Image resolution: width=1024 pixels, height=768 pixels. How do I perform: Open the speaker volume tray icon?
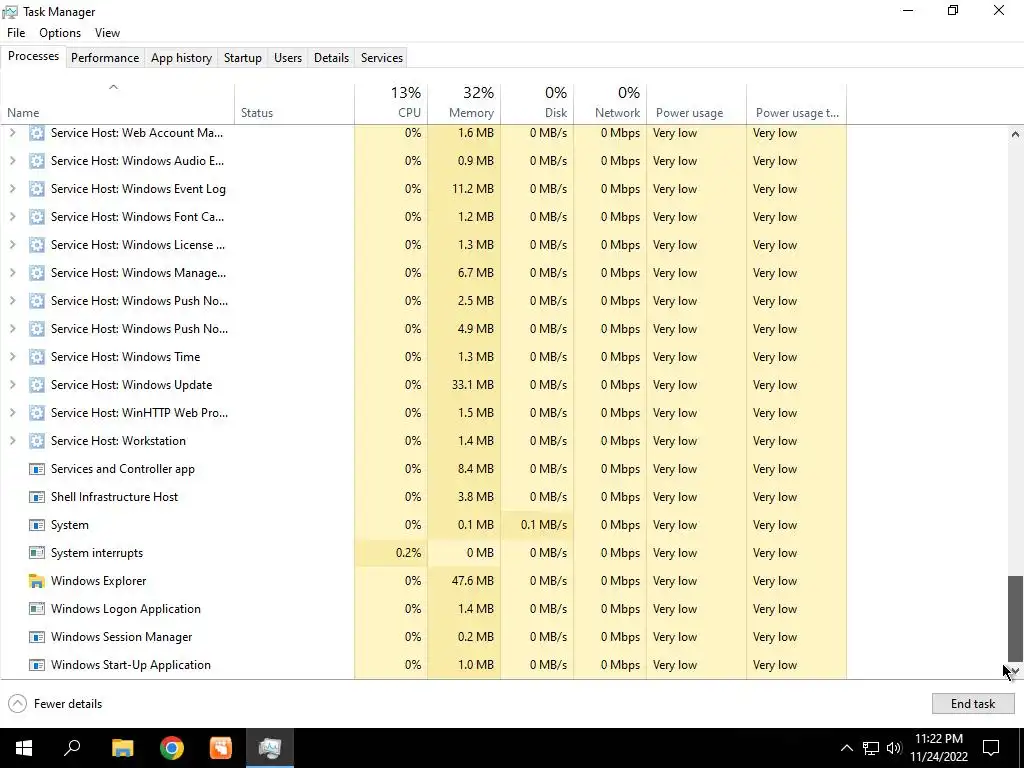coord(893,748)
